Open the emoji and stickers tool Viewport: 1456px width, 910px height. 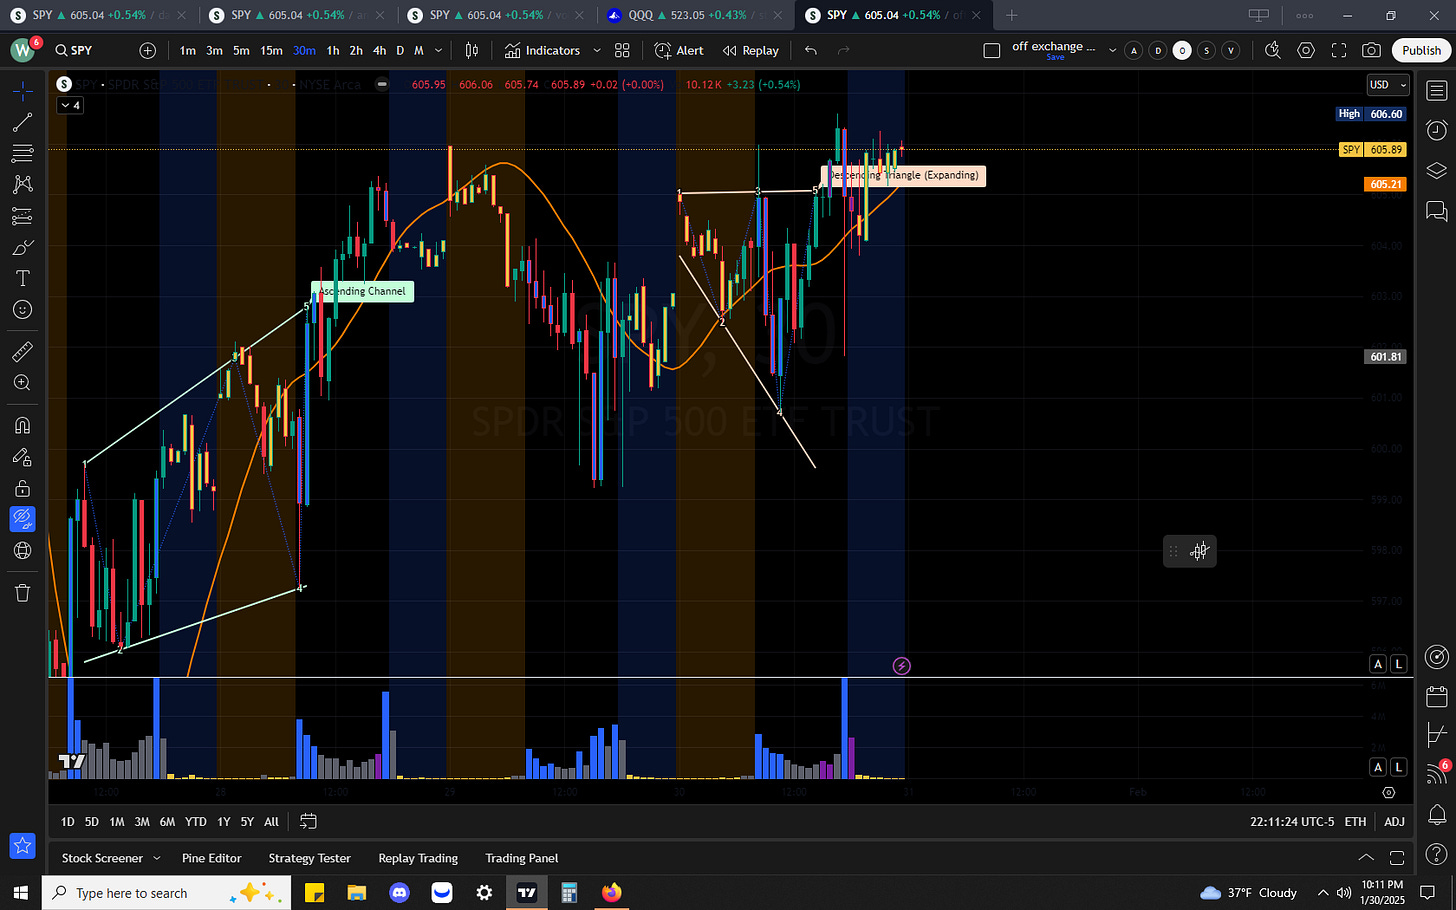(x=22, y=310)
